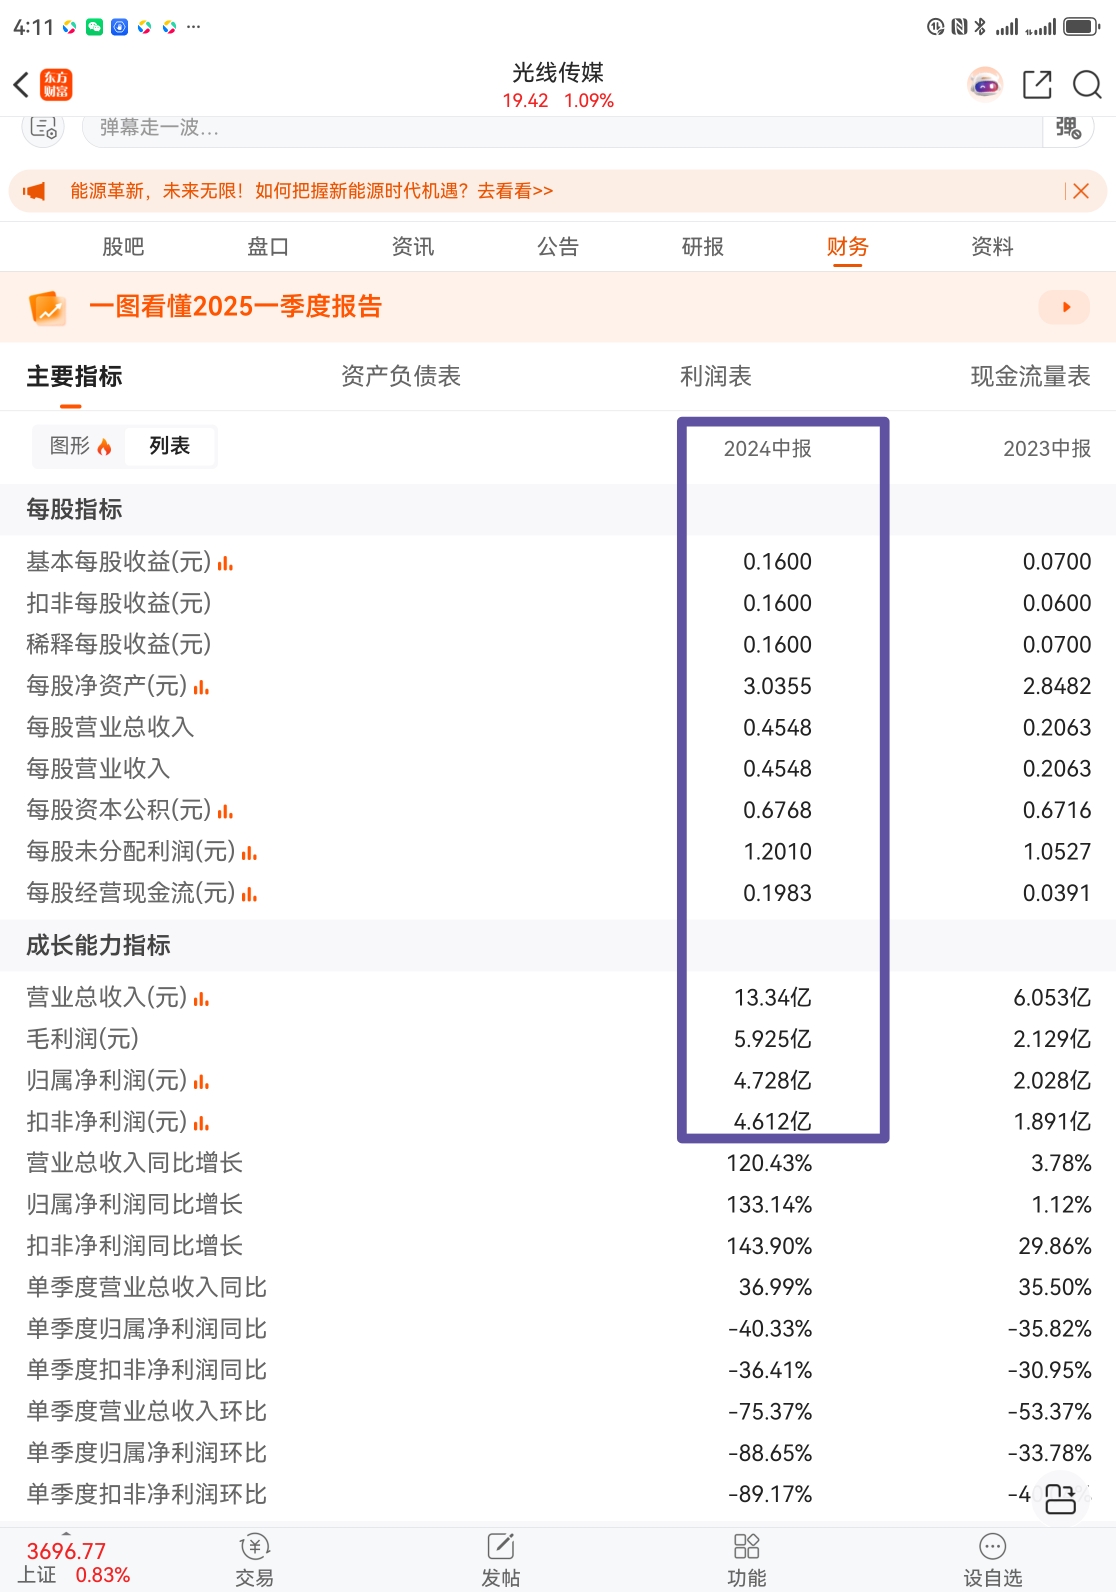Tap the floating layout switch icon

[x=1060, y=1498]
